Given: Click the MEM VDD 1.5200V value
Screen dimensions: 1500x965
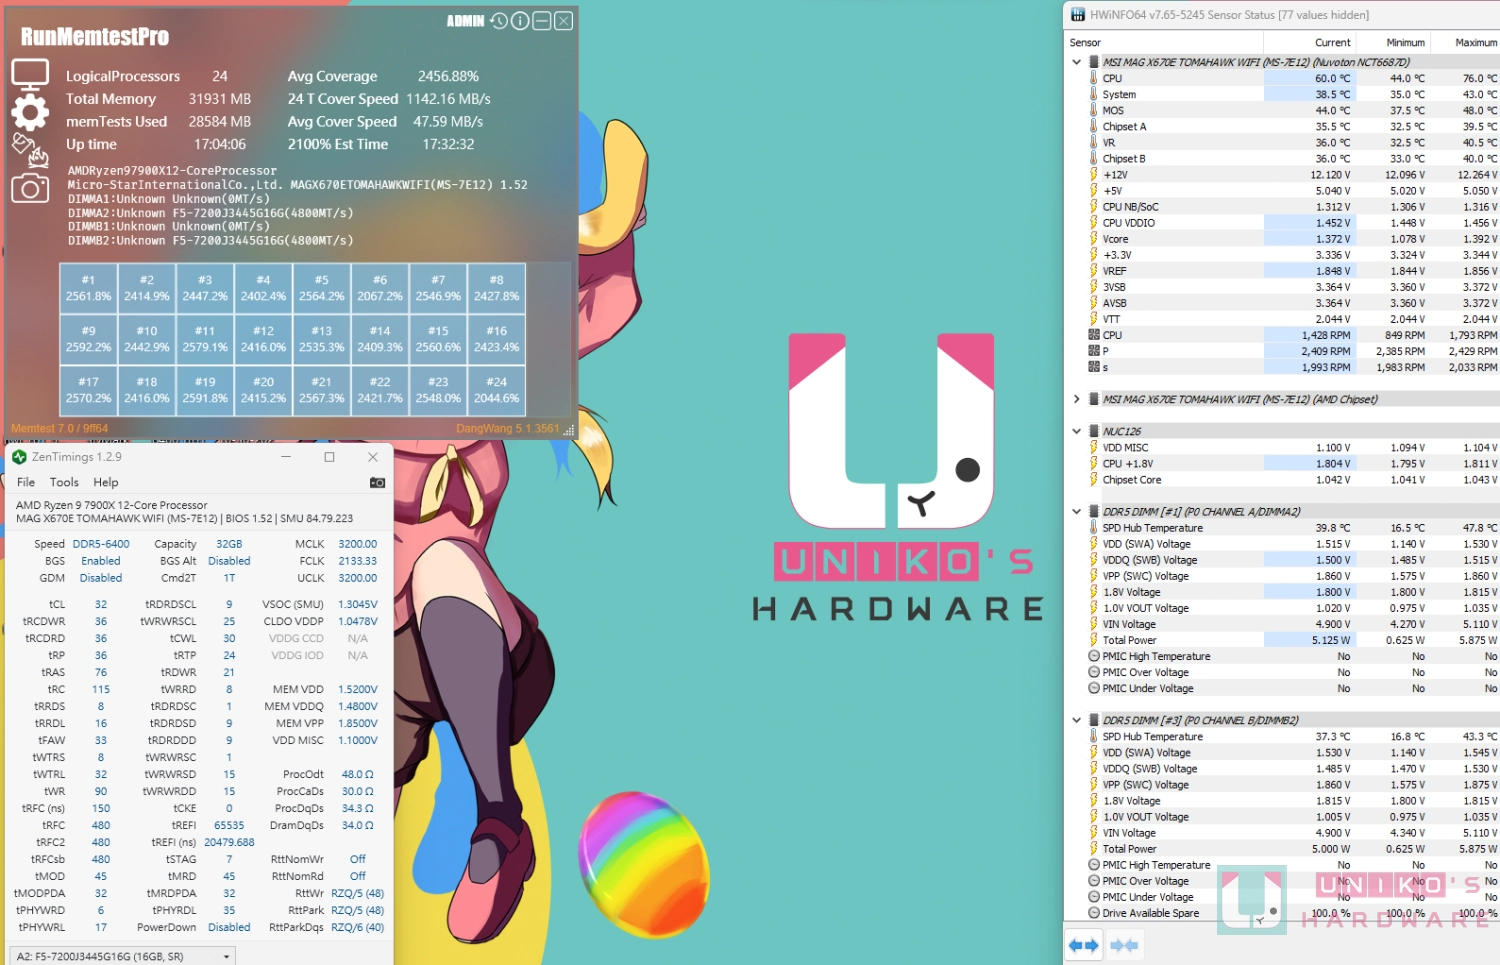Looking at the screenshot, I should click(x=358, y=689).
